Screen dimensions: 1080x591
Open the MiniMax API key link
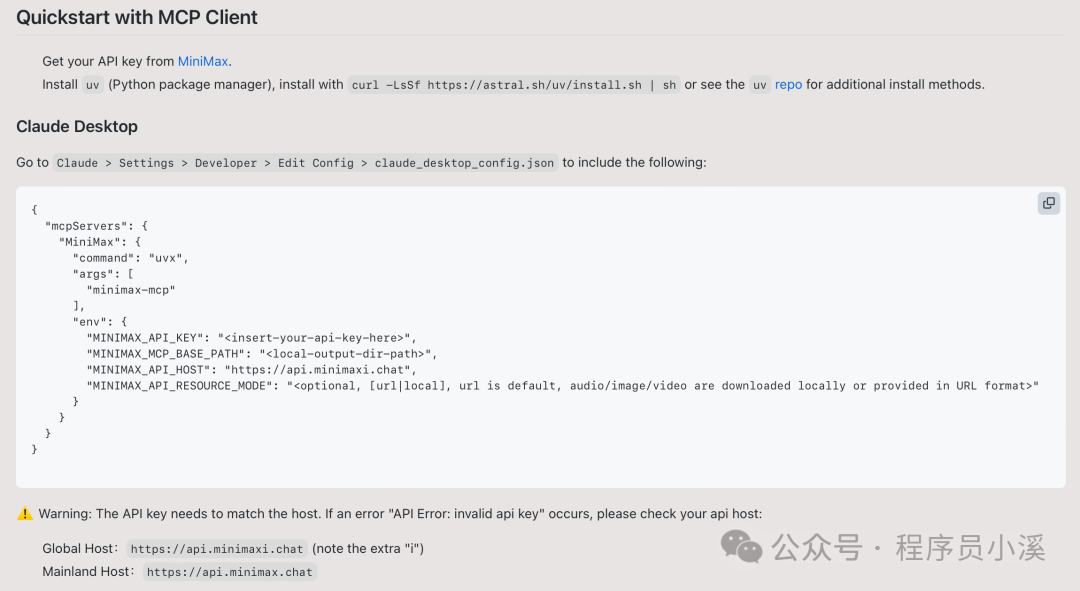[203, 62]
